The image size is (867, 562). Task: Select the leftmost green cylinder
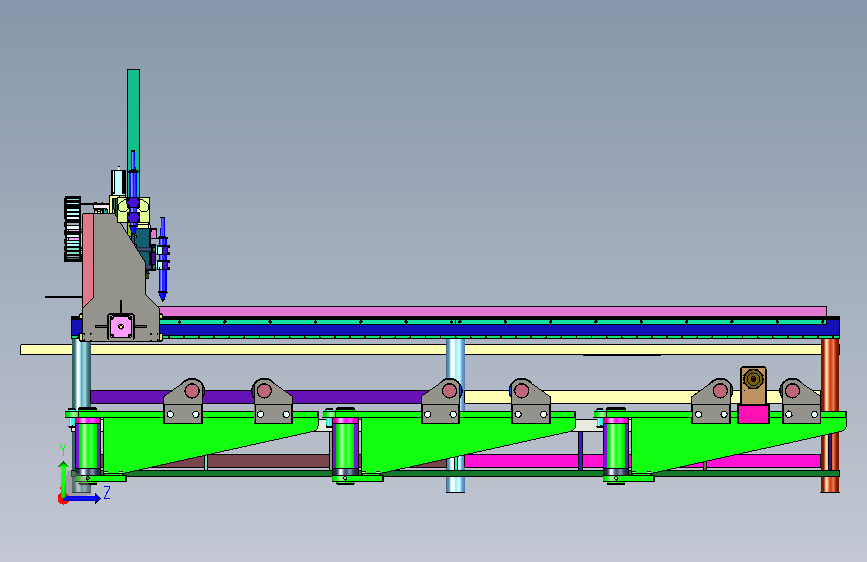[87, 445]
